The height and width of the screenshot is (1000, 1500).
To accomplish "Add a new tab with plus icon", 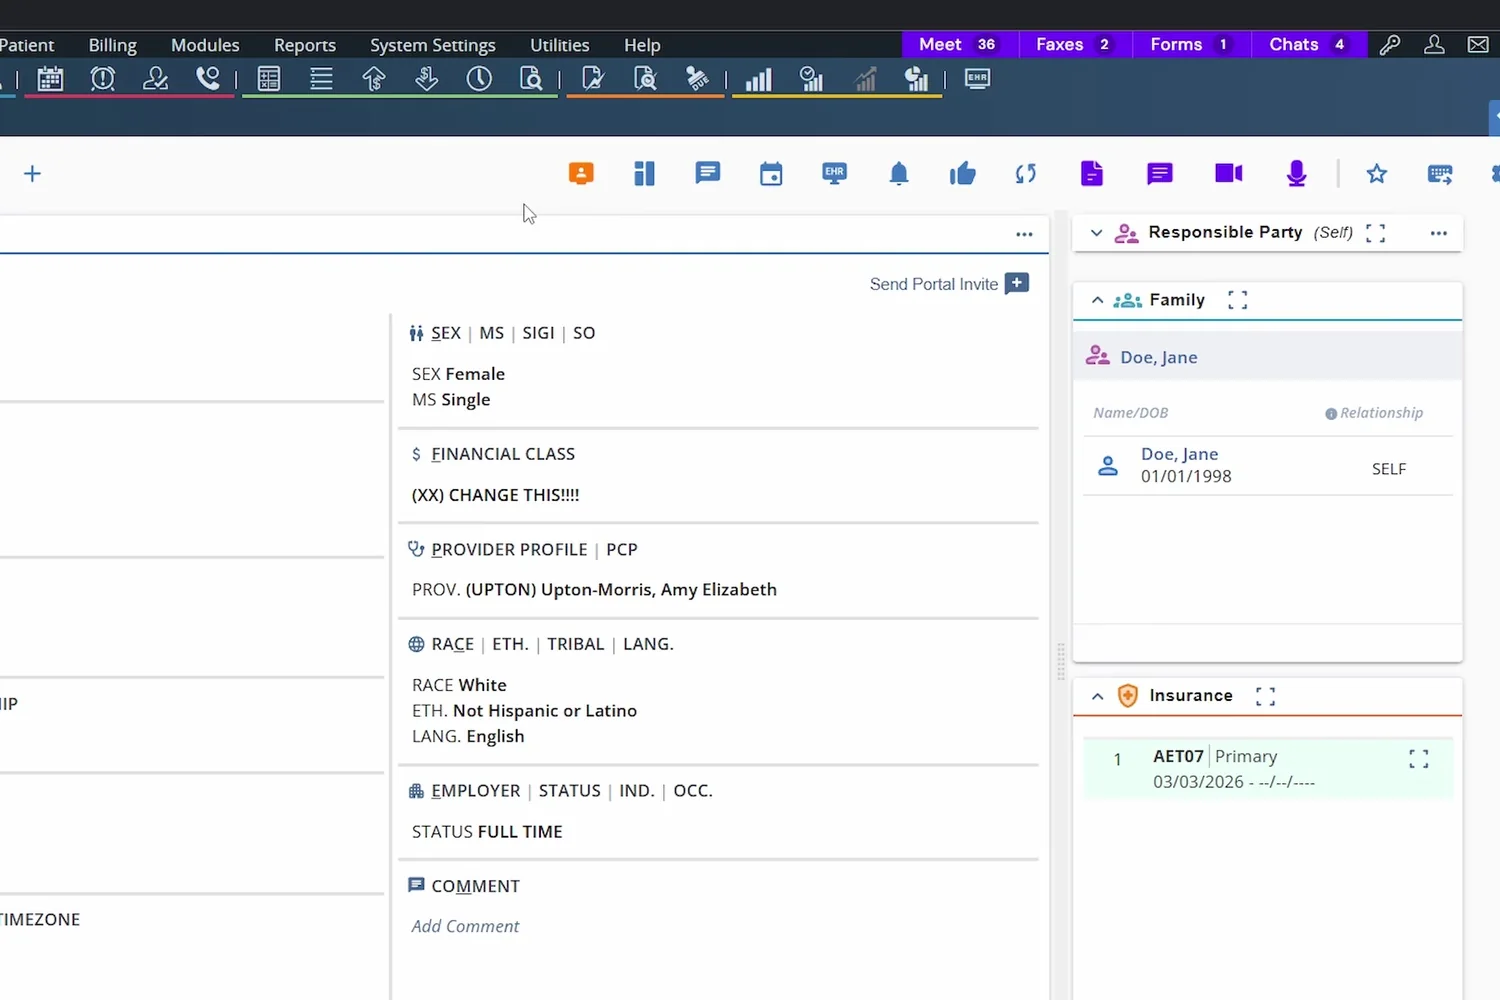I will pos(32,174).
